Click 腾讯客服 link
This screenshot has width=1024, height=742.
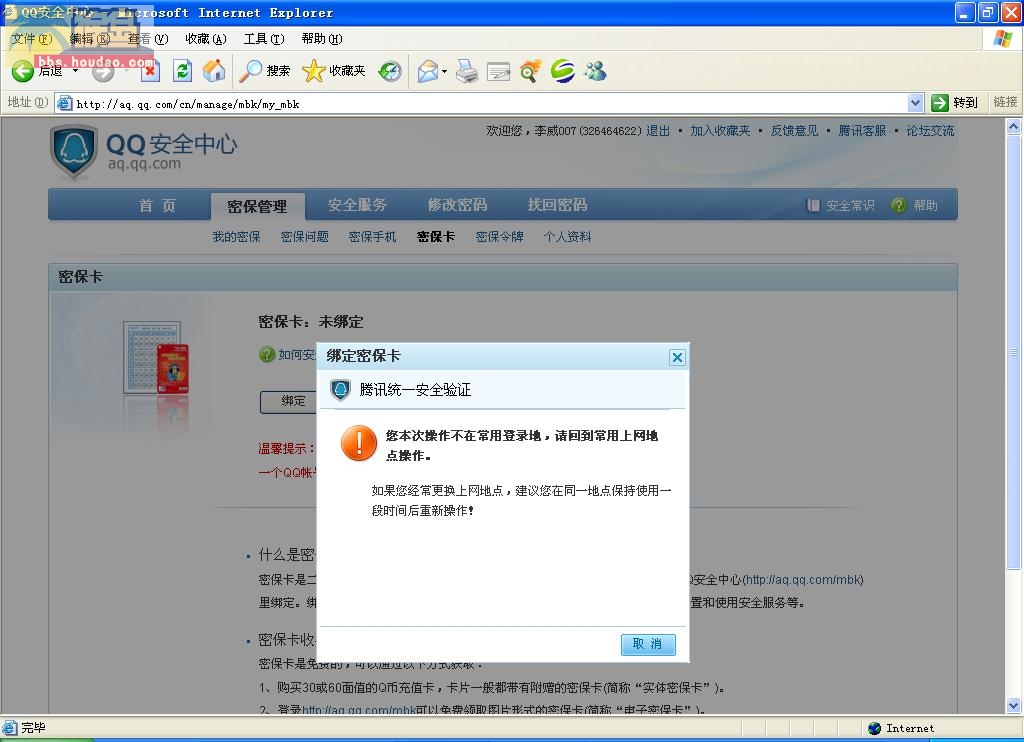[862, 131]
